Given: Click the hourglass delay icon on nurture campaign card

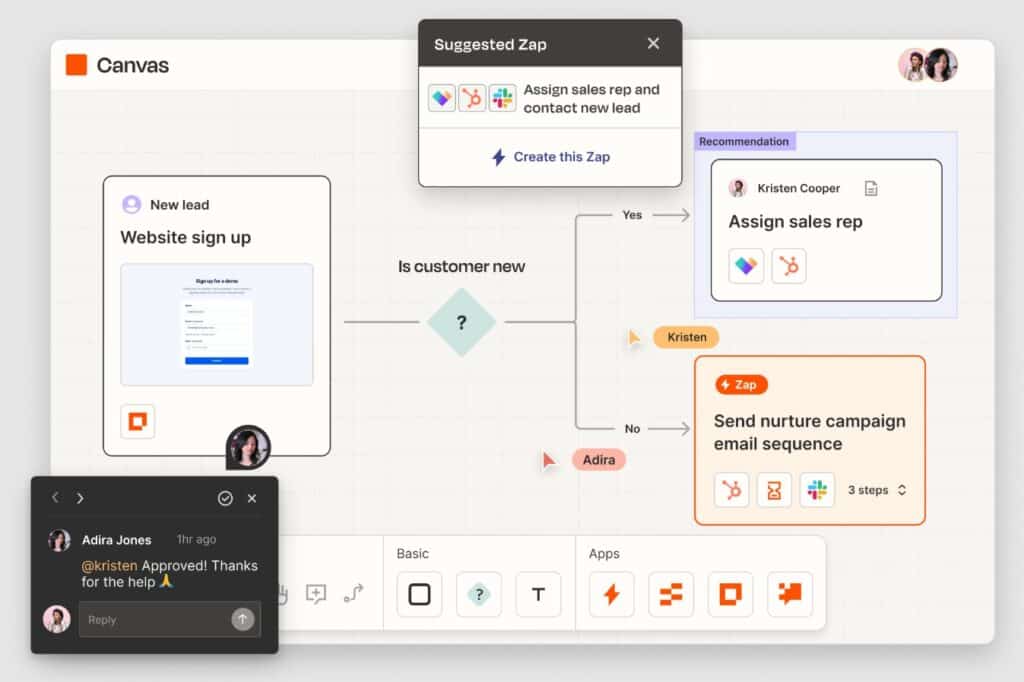Looking at the screenshot, I should pyautogui.click(x=774, y=490).
